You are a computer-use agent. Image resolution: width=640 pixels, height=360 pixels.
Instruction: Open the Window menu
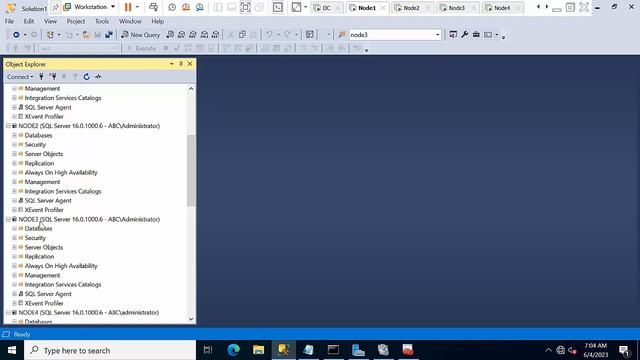(x=130, y=21)
